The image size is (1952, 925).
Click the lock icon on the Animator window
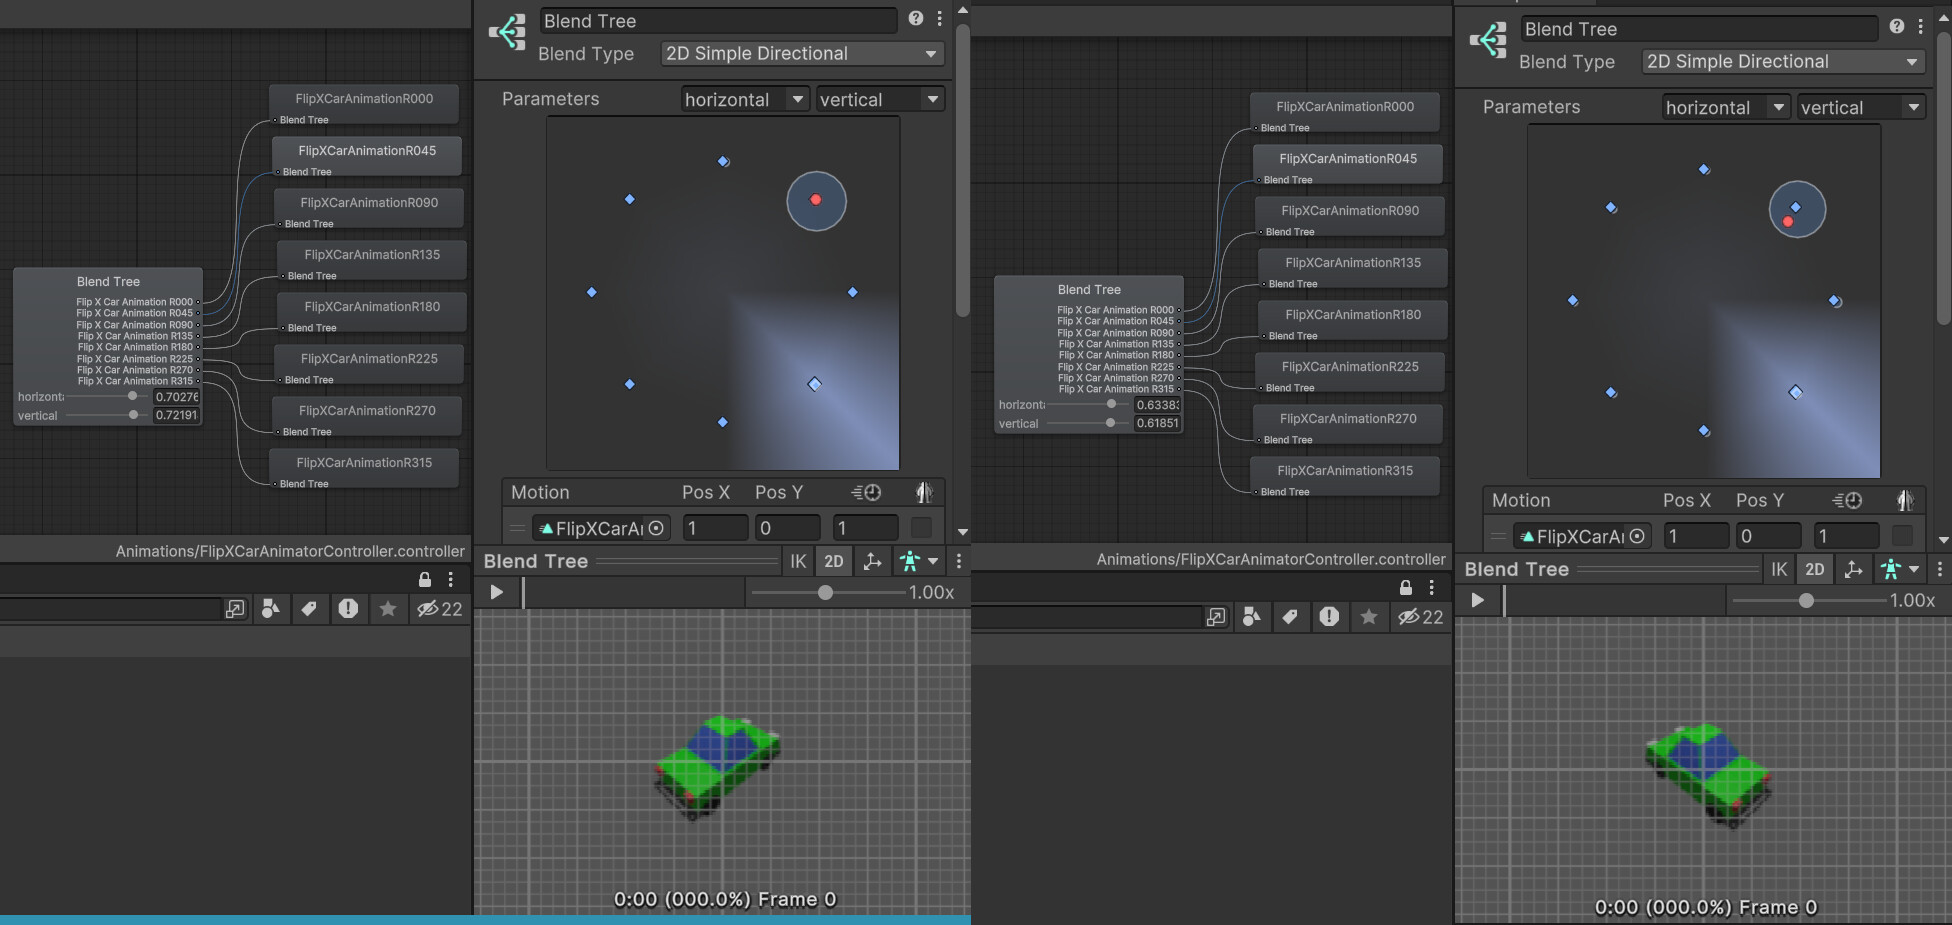pos(424,579)
